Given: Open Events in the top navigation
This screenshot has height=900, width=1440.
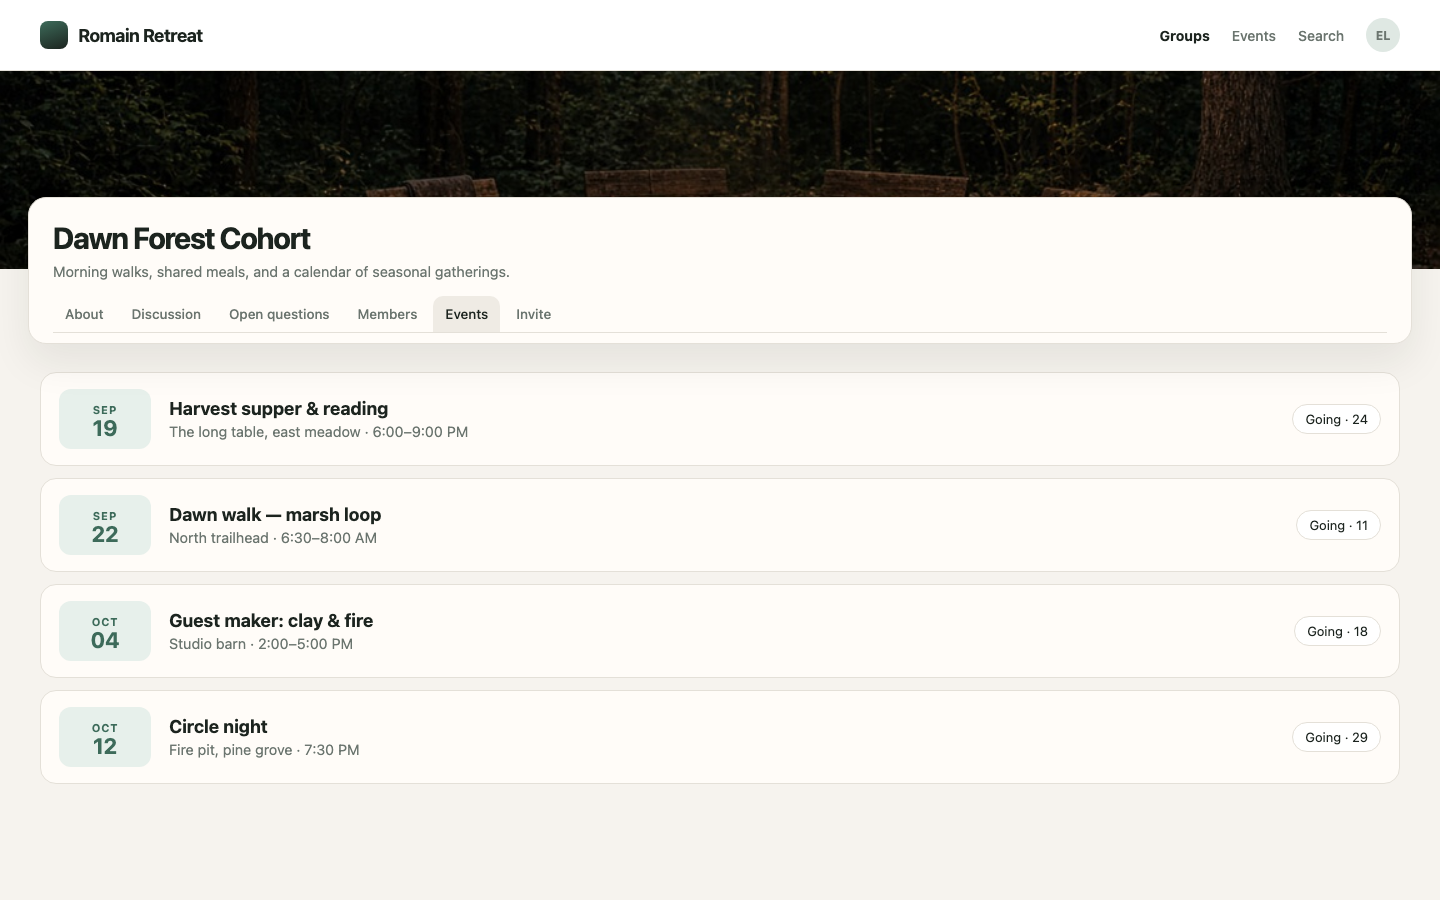Looking at the screenshot, I should (x=1253, y=36).
